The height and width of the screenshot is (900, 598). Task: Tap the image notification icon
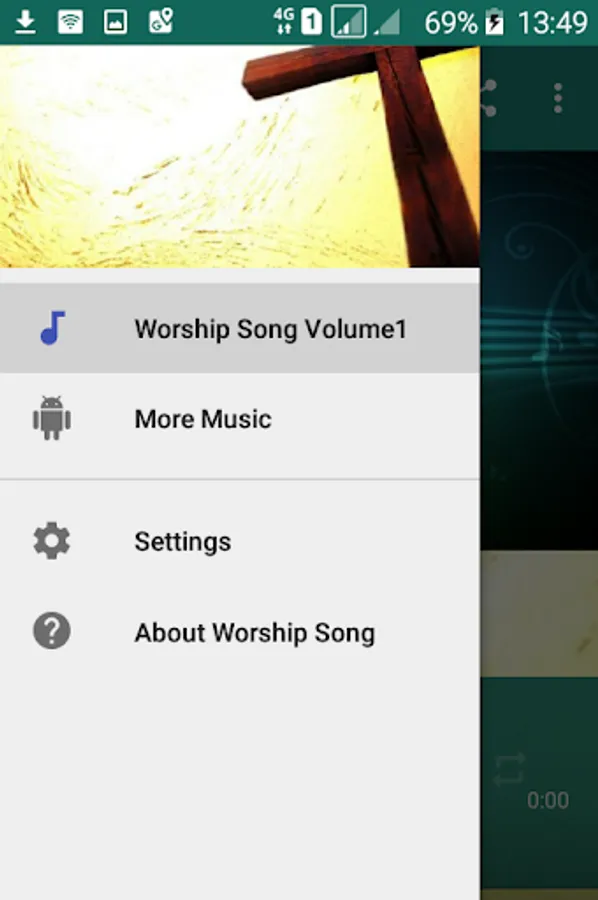pyautogui.click(x=115, y=22)
